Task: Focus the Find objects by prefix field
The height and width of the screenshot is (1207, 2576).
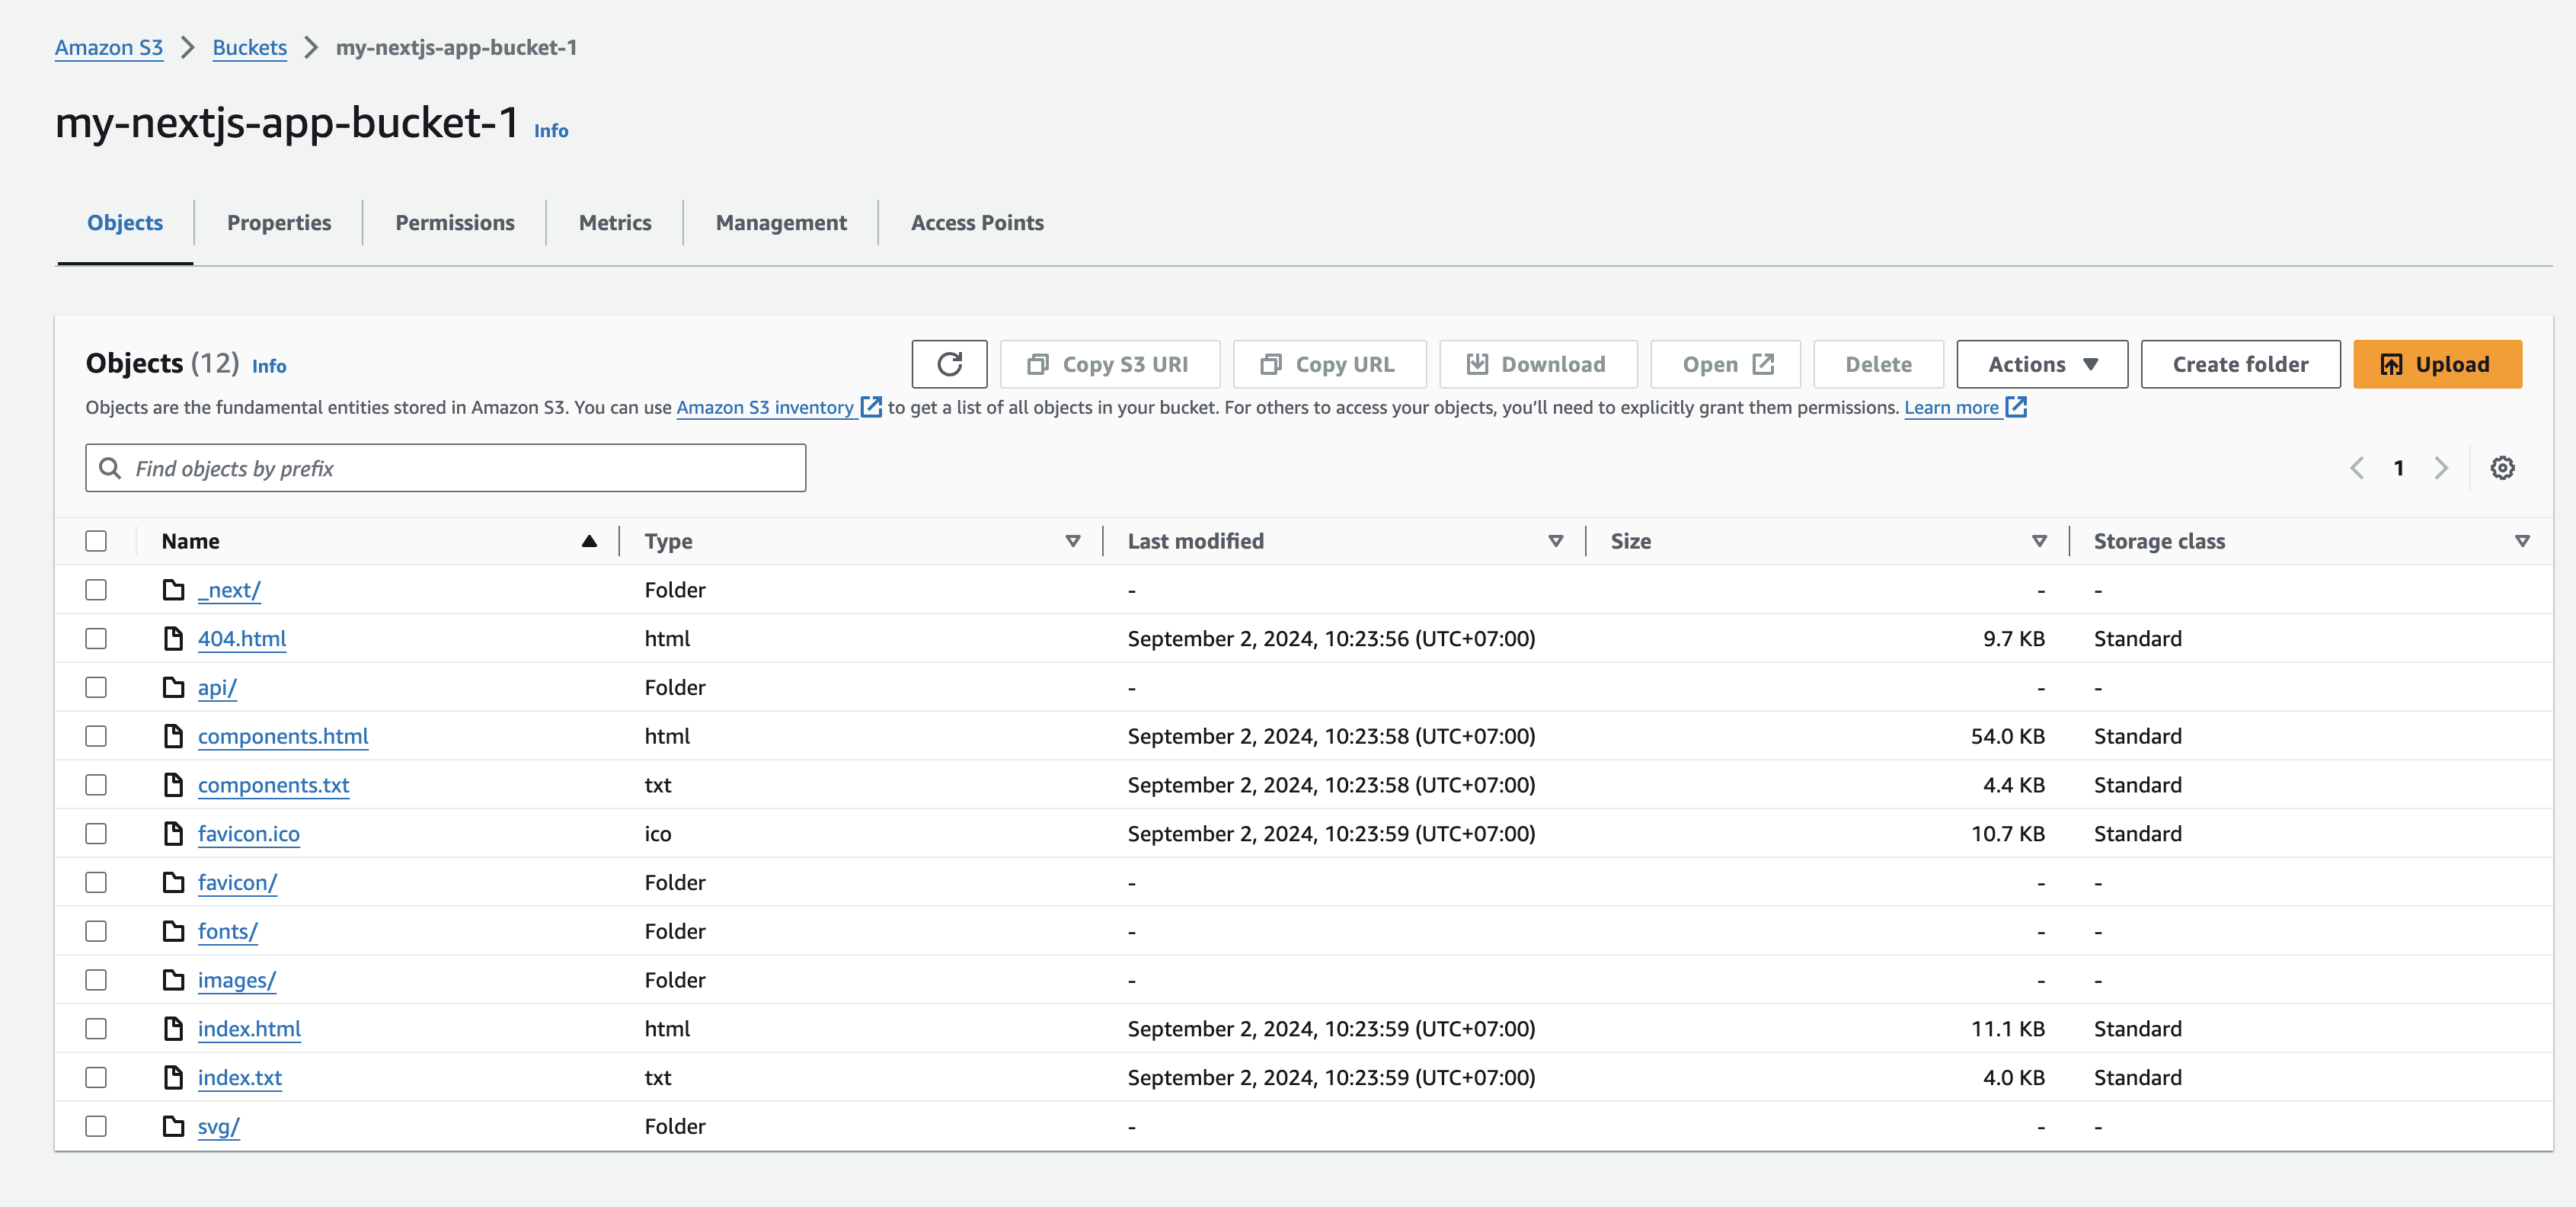Action: (x=446, y=468)
